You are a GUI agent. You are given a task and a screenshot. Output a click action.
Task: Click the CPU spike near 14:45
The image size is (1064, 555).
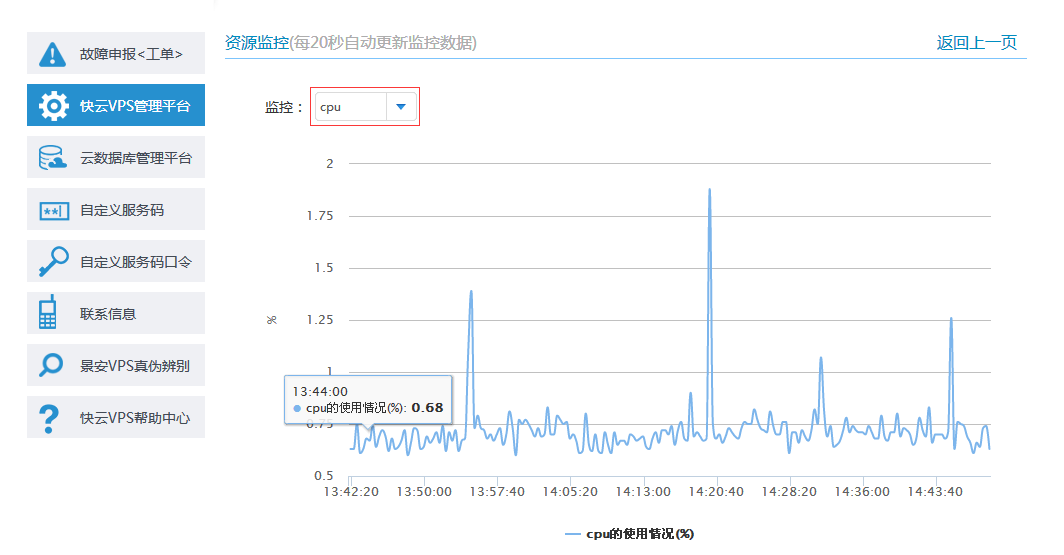[950, 318]
